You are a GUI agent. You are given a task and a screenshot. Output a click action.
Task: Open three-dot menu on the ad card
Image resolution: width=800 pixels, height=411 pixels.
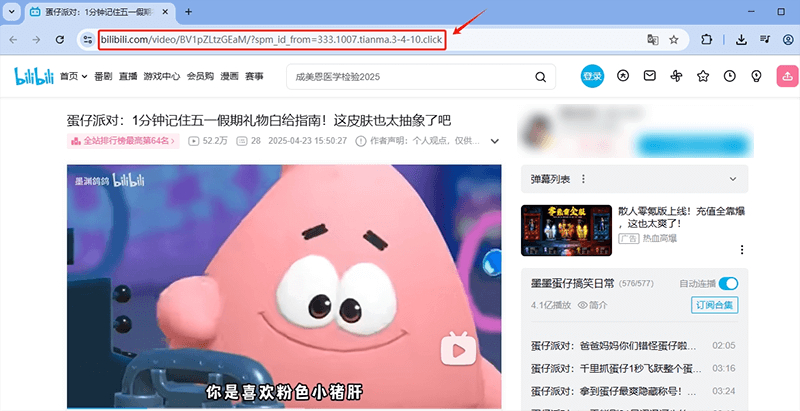pyautogui.click(x=742, y=250)
